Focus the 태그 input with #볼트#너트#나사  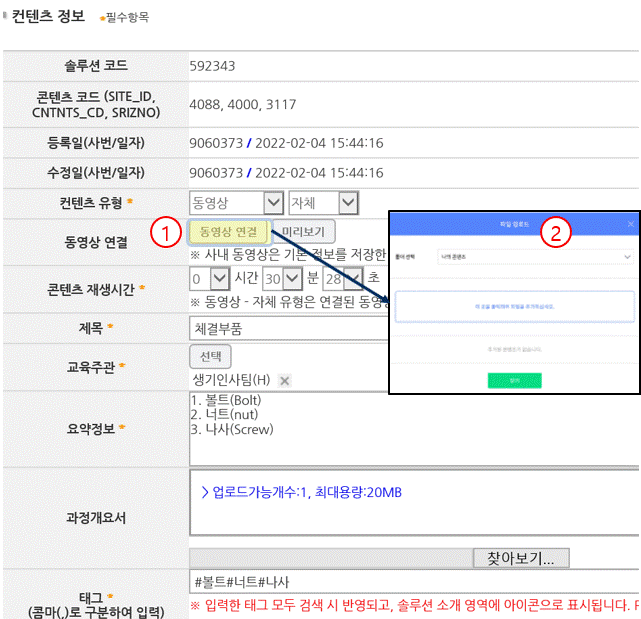pyautogui.click(x=400, y=582)
